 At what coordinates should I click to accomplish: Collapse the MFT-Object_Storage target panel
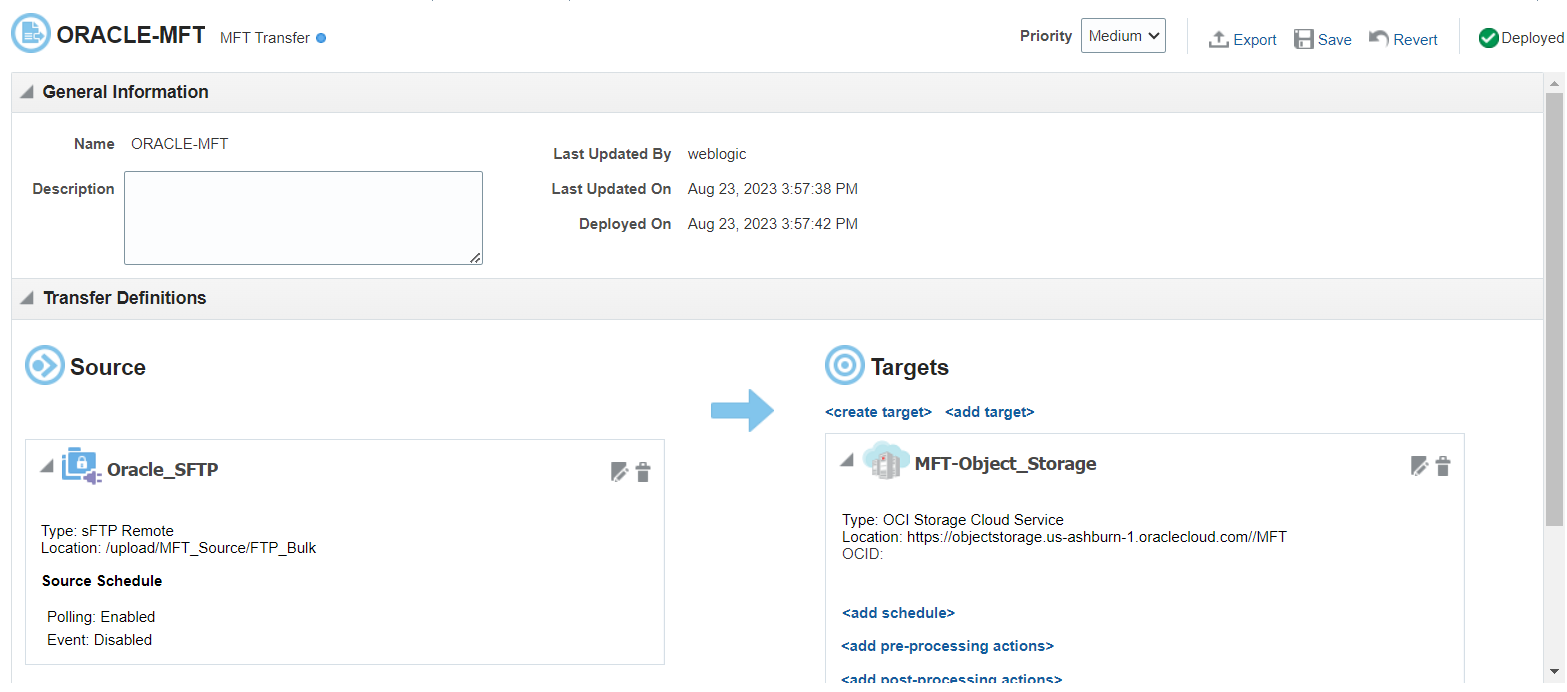click(847, 460)
